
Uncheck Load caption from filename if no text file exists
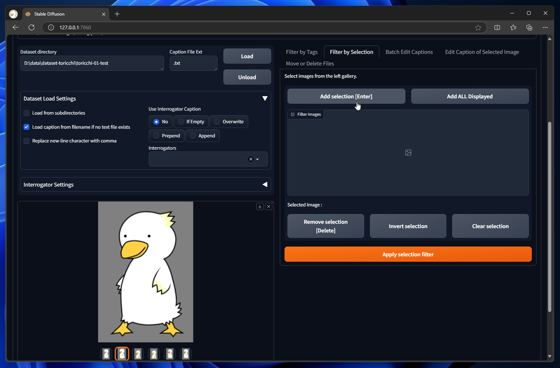(26, 127)
